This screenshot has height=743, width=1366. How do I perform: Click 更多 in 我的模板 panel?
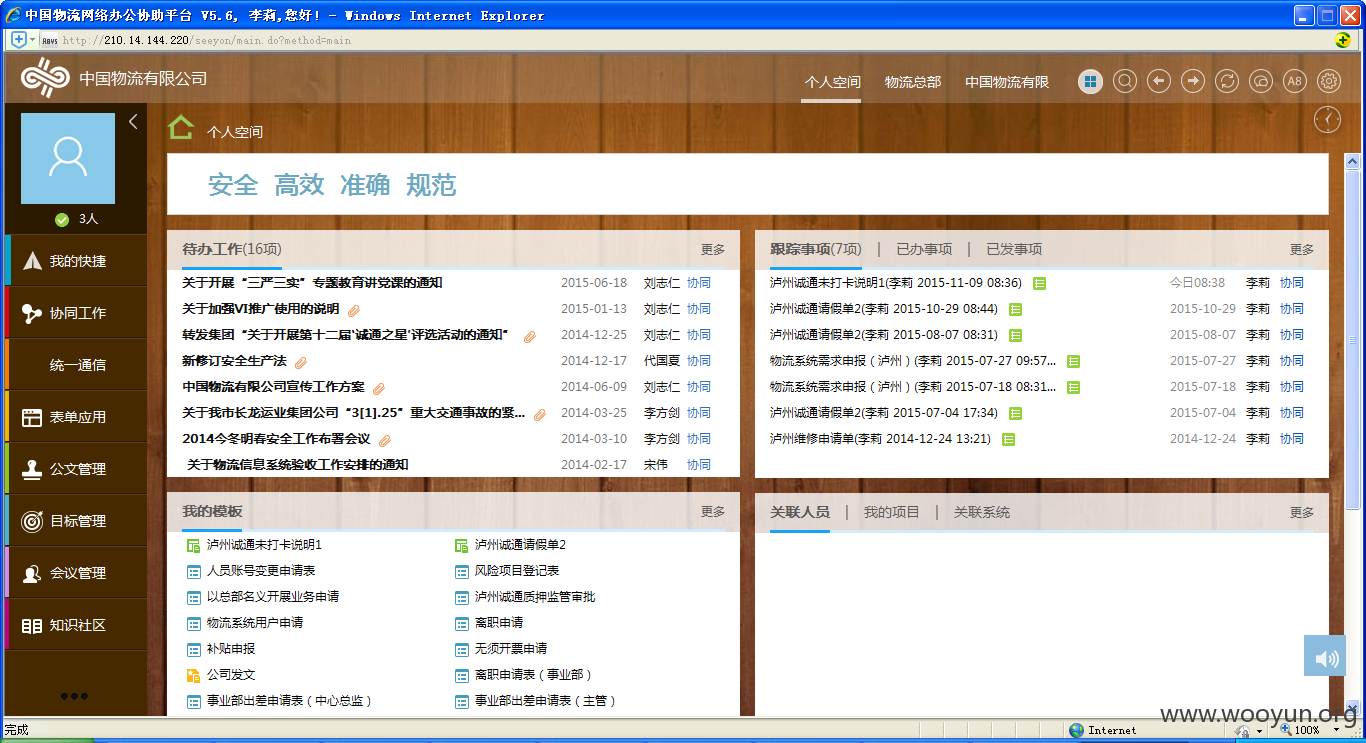click(713, 511)
